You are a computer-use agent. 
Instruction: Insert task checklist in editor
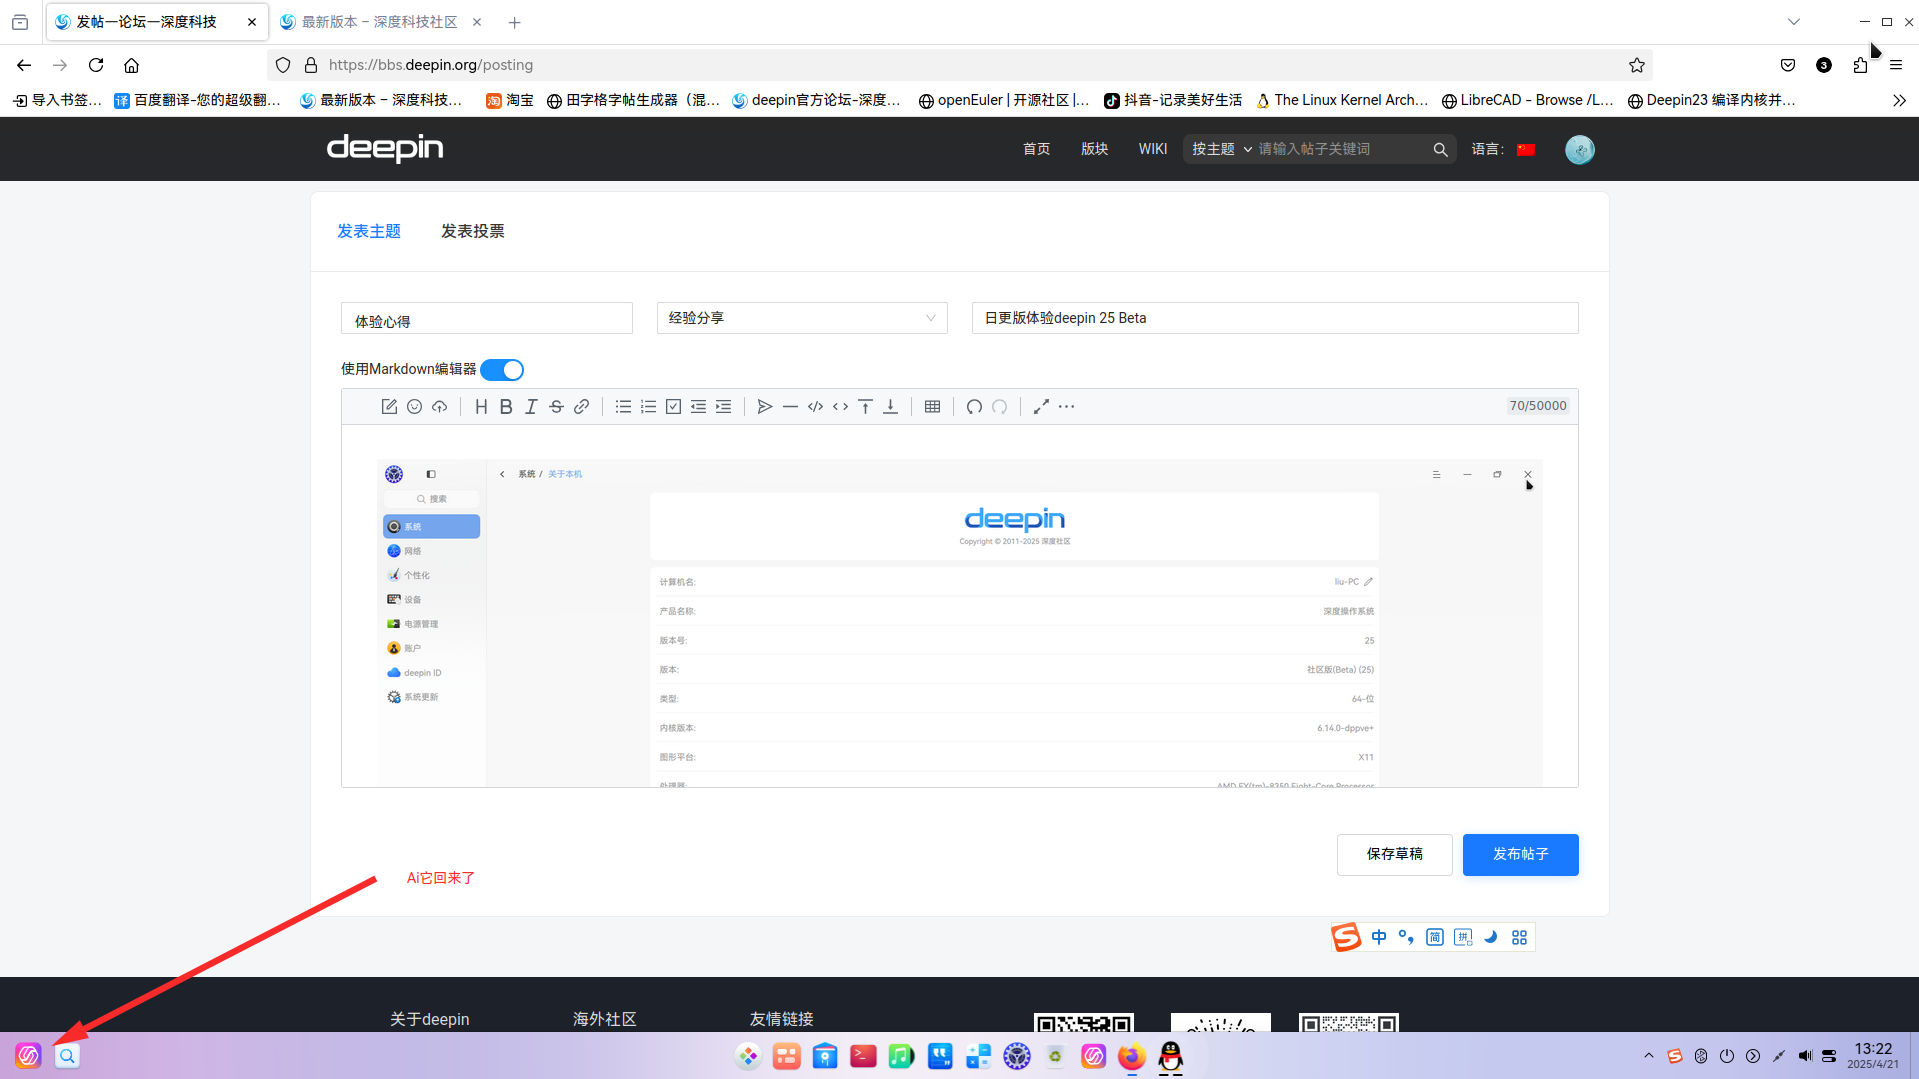(x=673, y=407)
